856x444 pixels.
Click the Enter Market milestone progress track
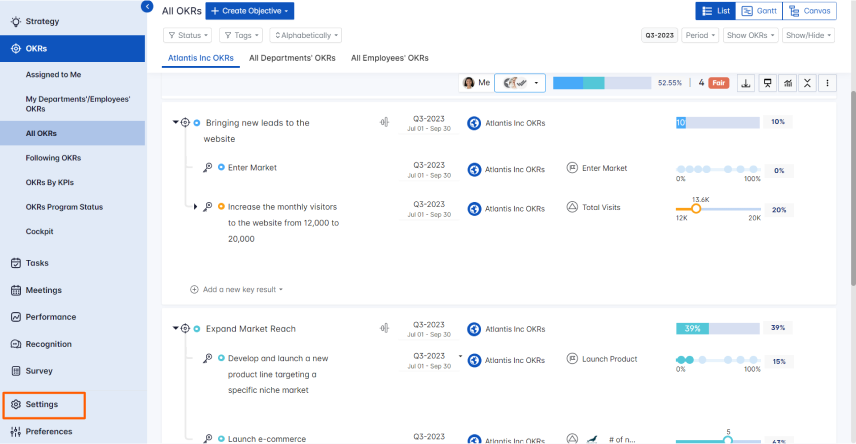[718, 169]
